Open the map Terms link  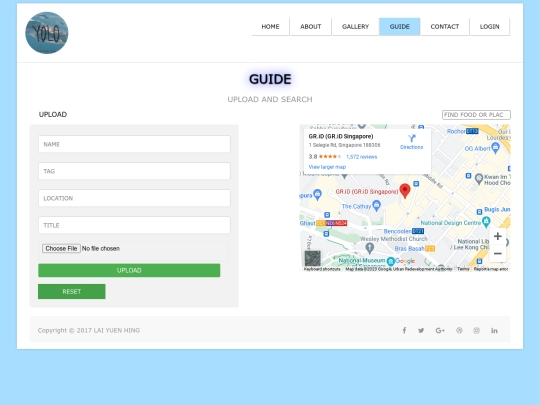(x=463, y=269)
